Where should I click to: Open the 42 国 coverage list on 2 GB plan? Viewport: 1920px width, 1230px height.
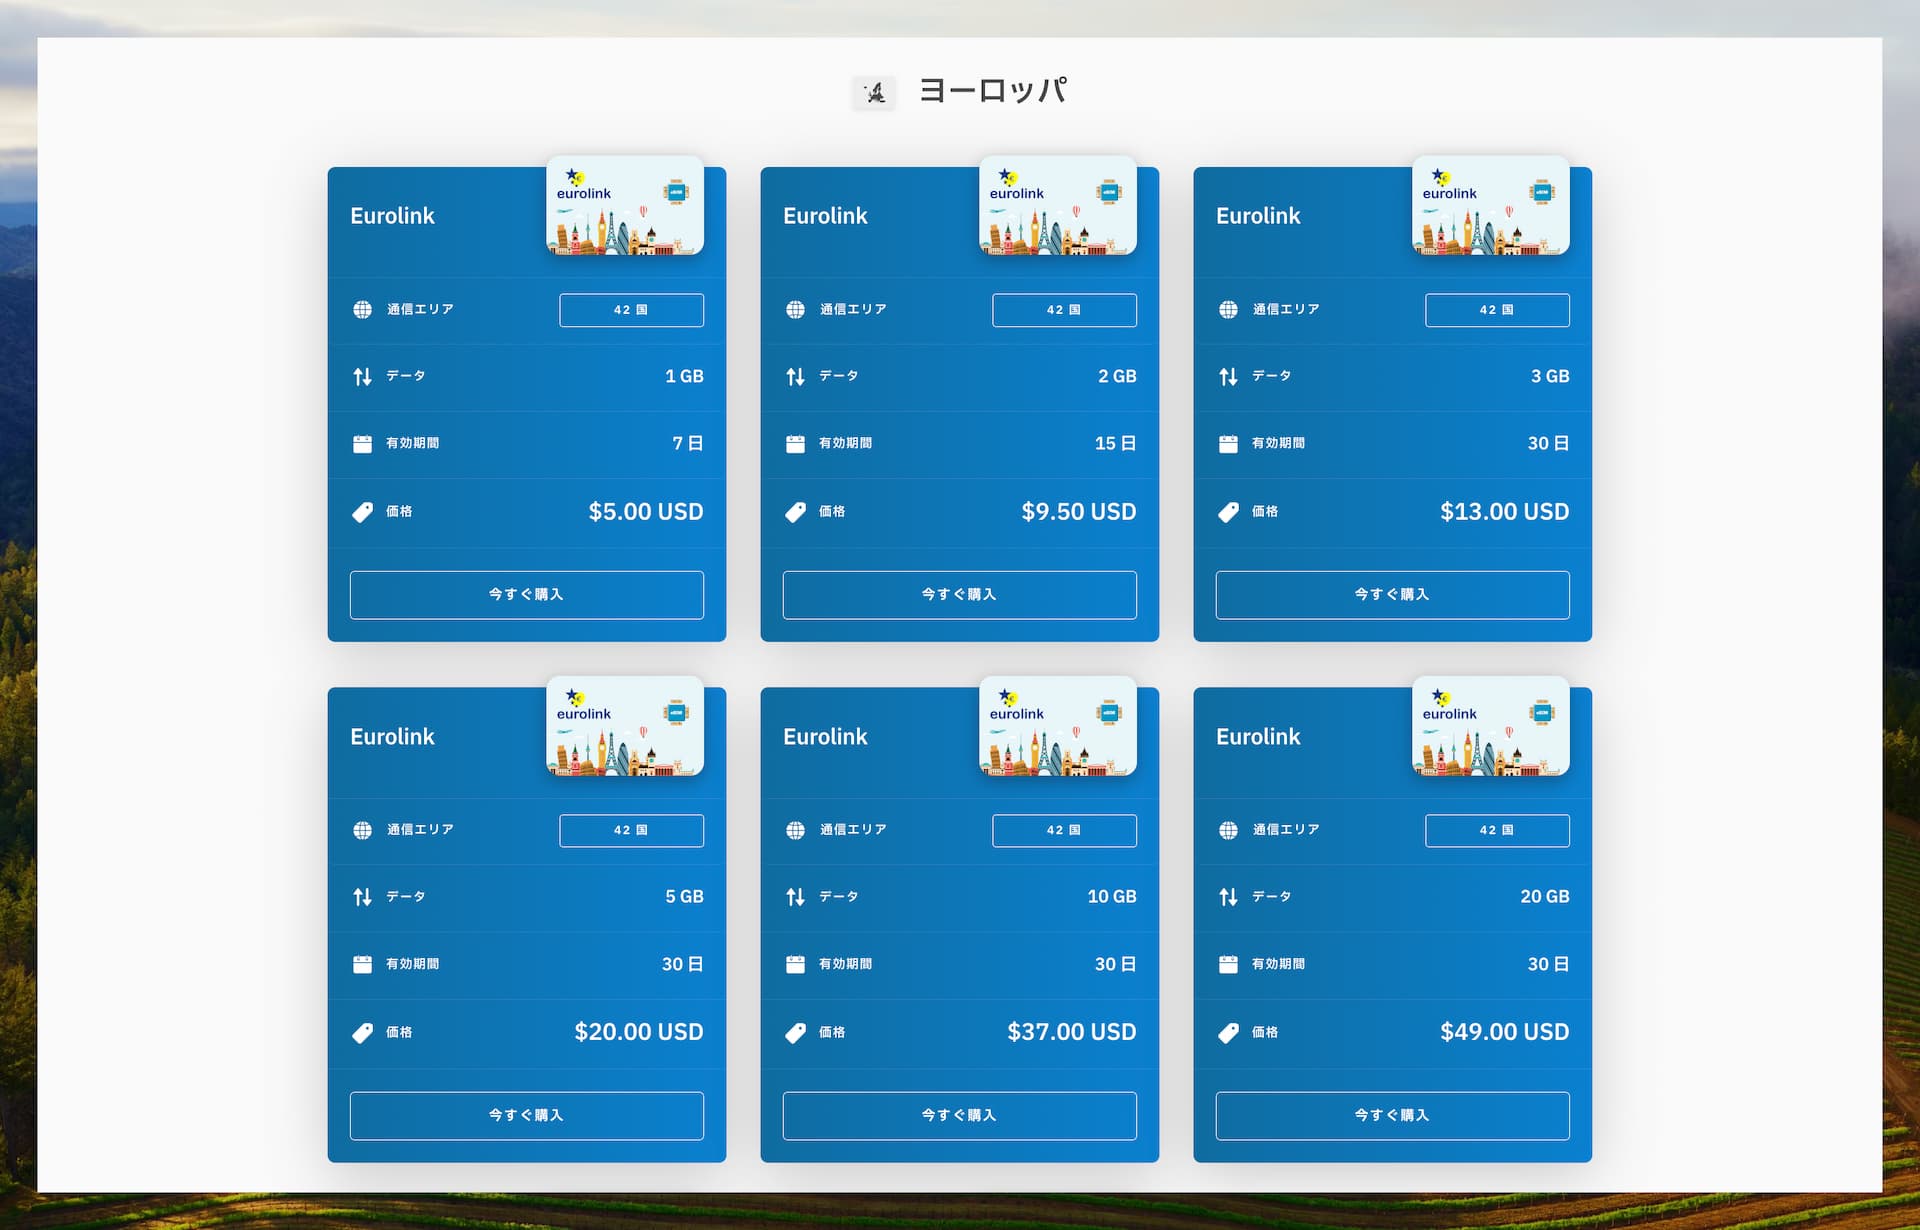1064,310
